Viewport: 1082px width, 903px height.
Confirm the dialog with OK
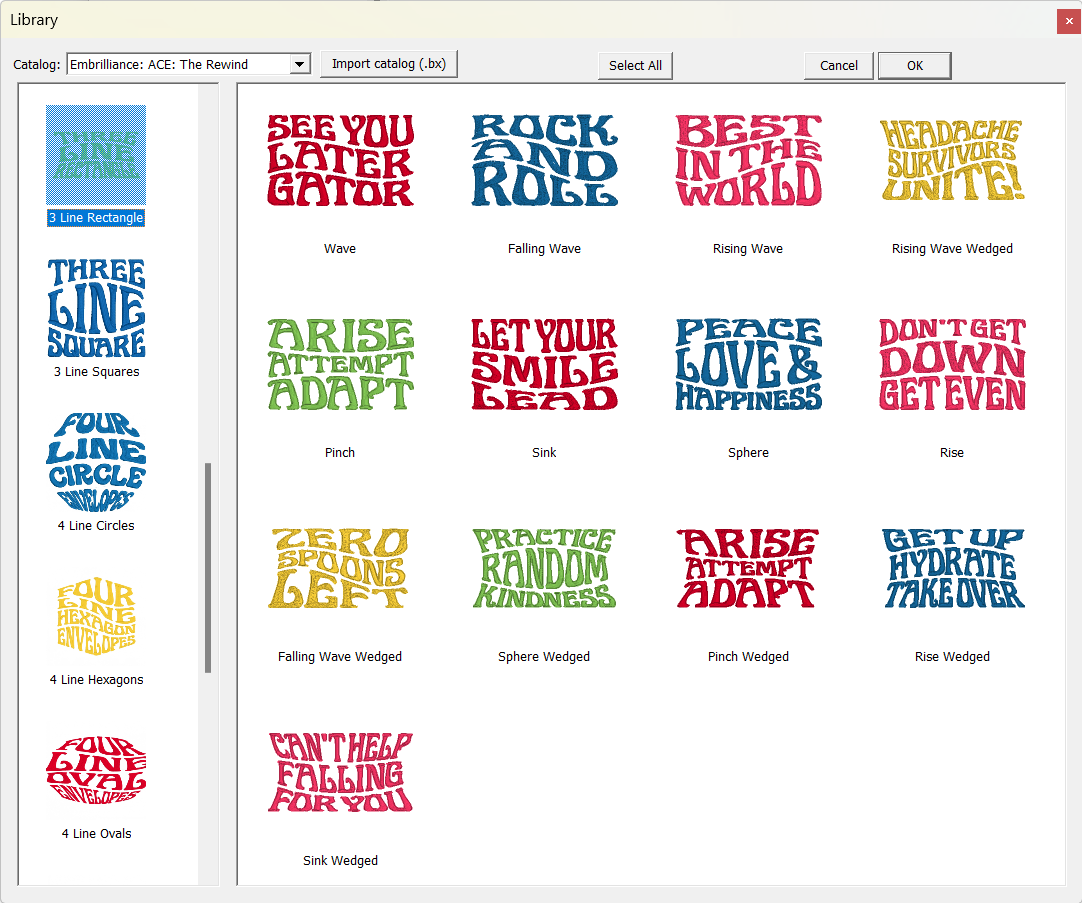coord(914,65)
